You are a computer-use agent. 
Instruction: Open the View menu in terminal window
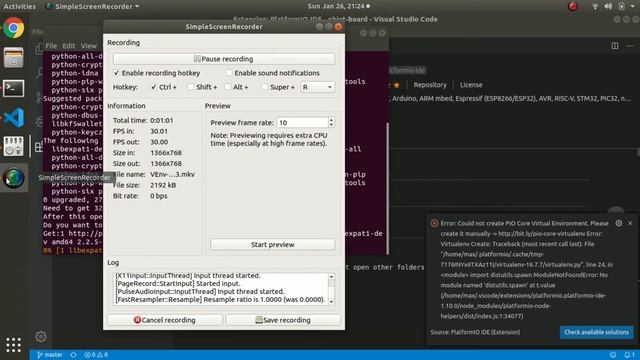(x=89, y=46)
